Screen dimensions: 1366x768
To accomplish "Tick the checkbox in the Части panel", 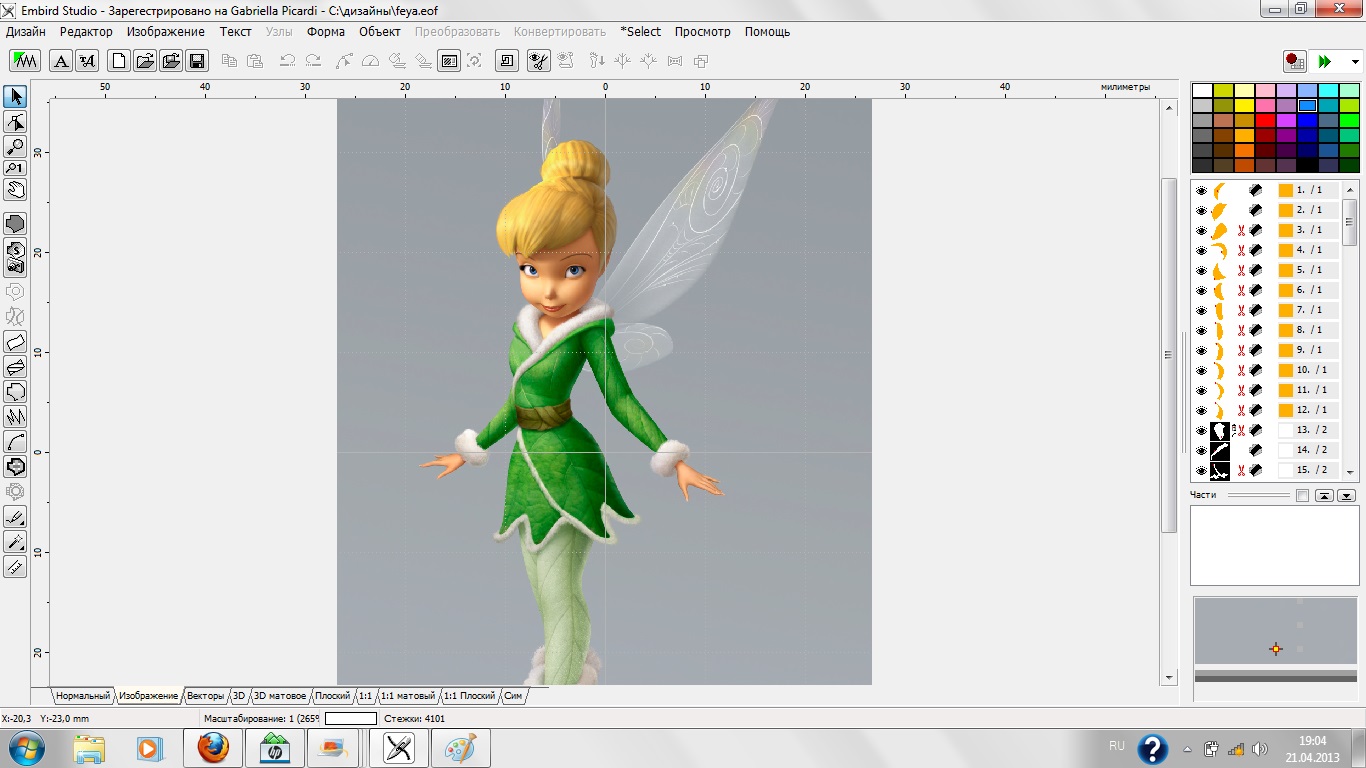I will click(x=1301, y=496).
